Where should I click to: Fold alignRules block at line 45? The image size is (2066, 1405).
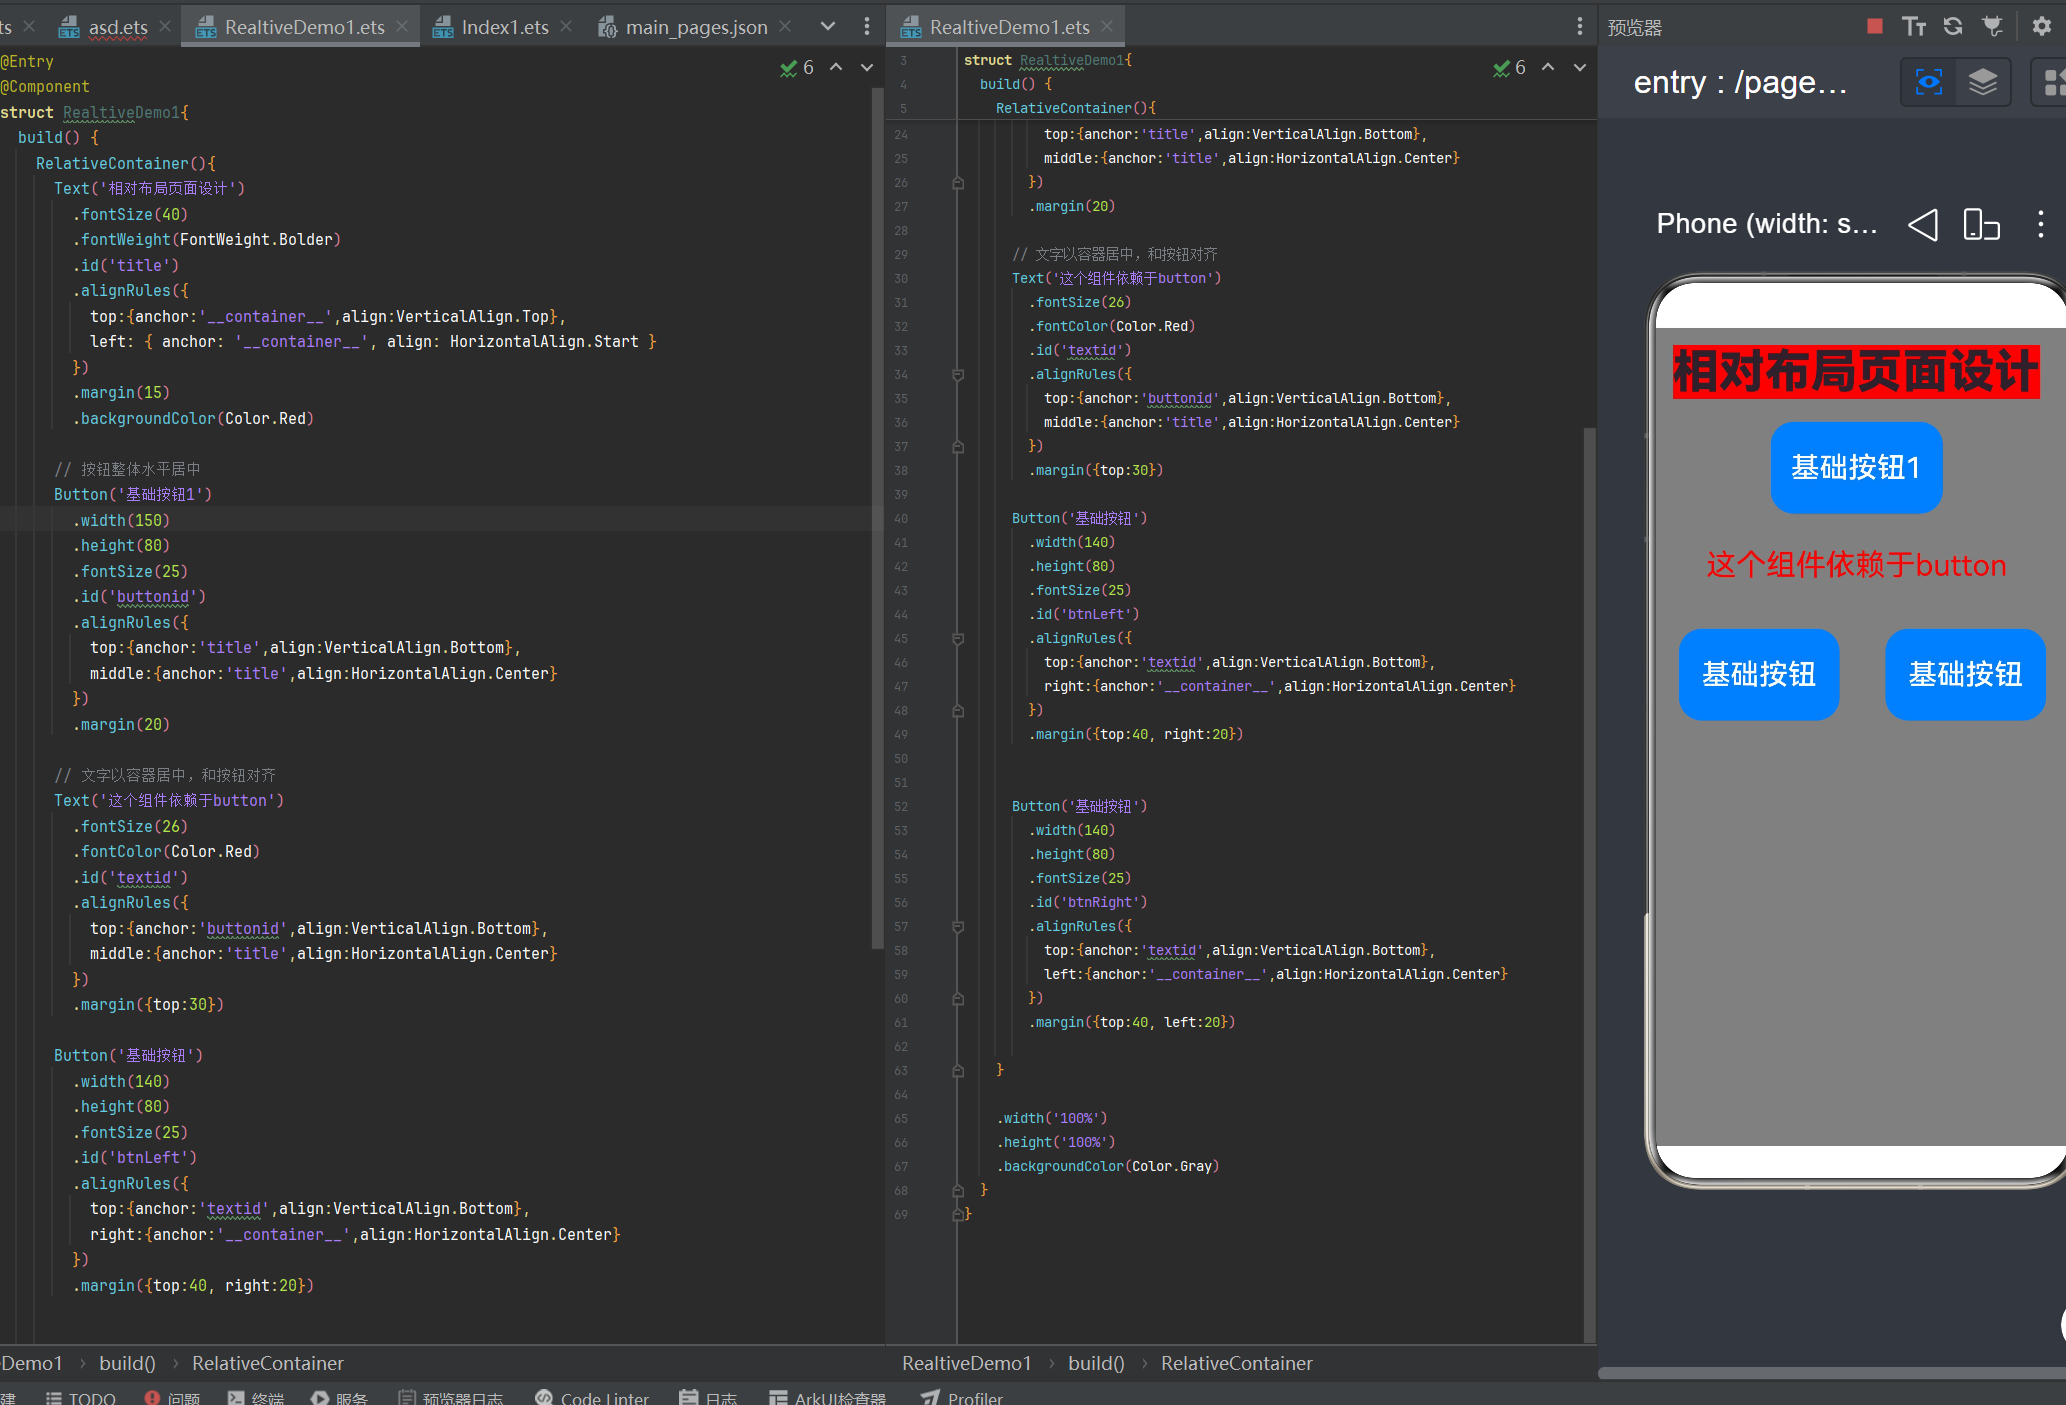[x=958, y=639]
